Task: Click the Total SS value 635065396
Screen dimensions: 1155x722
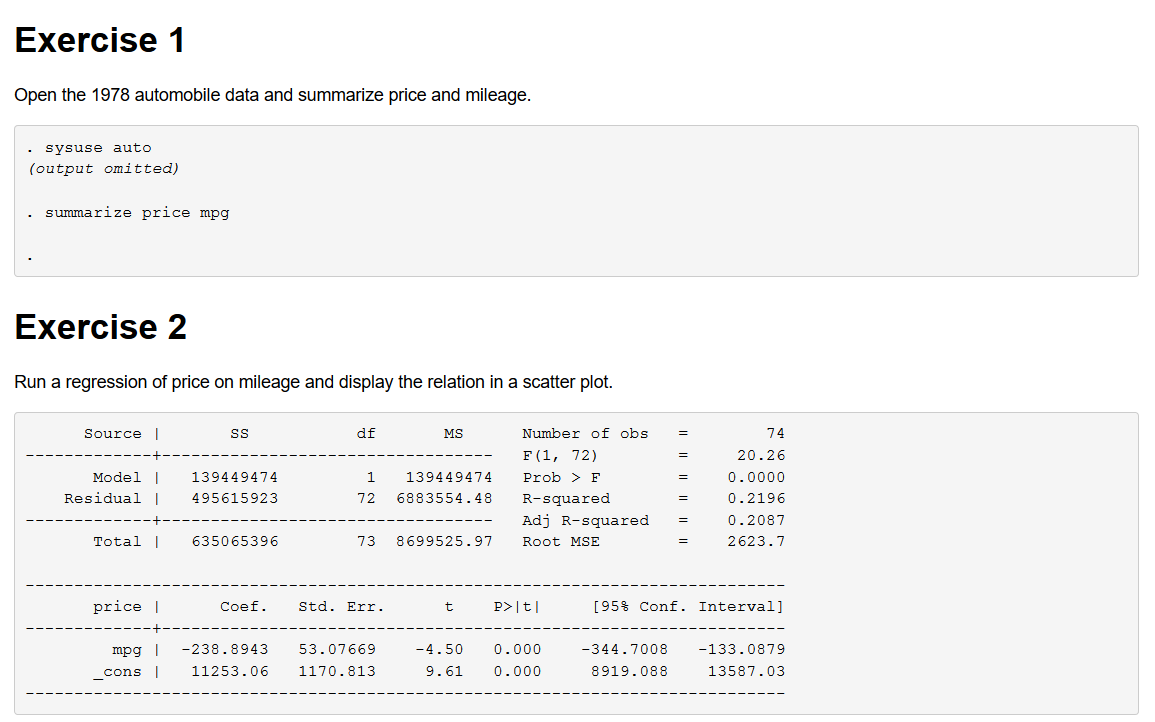Action: pos(234,542)
